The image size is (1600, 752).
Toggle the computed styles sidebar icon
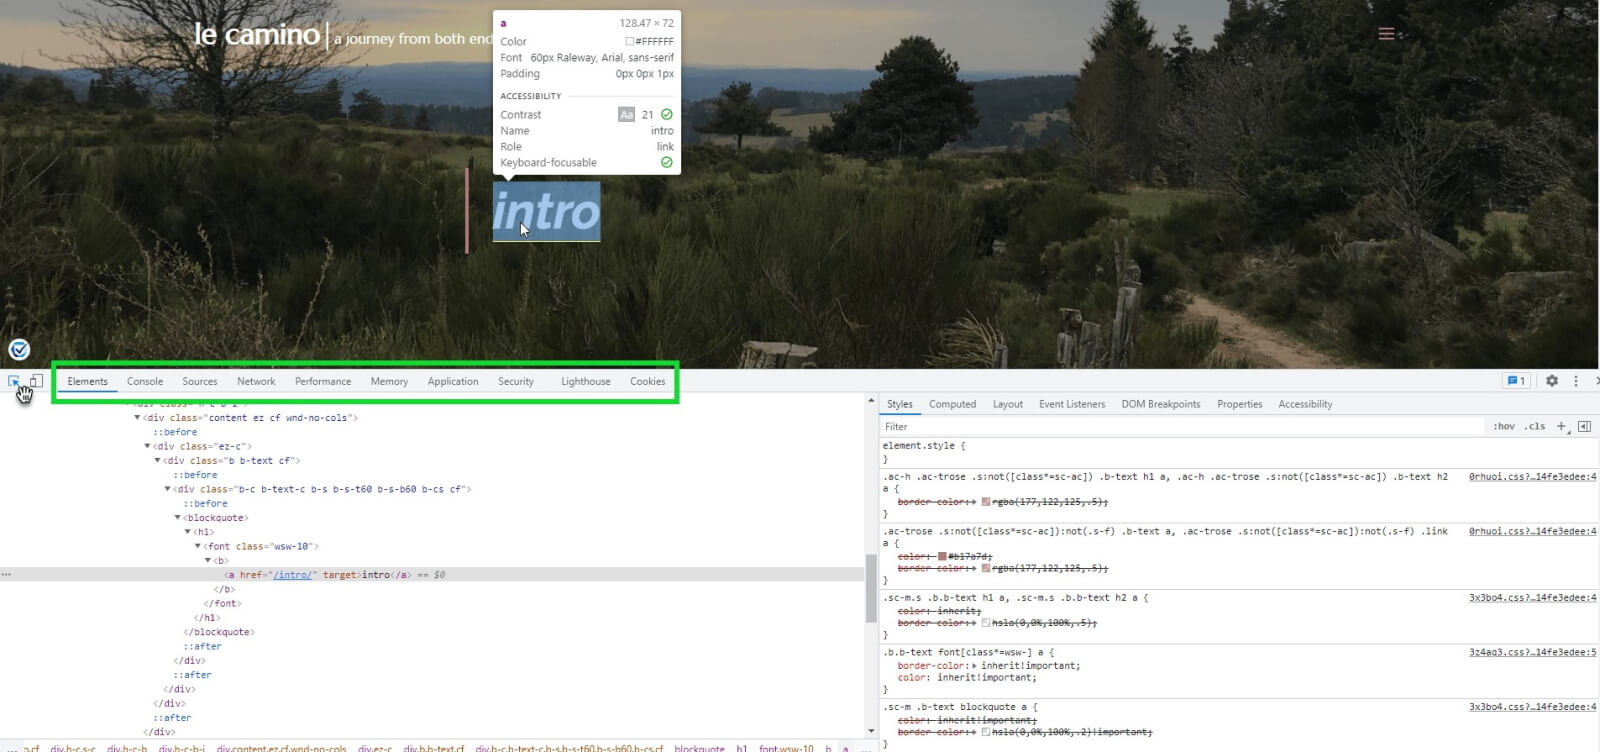click(1584, 426)
